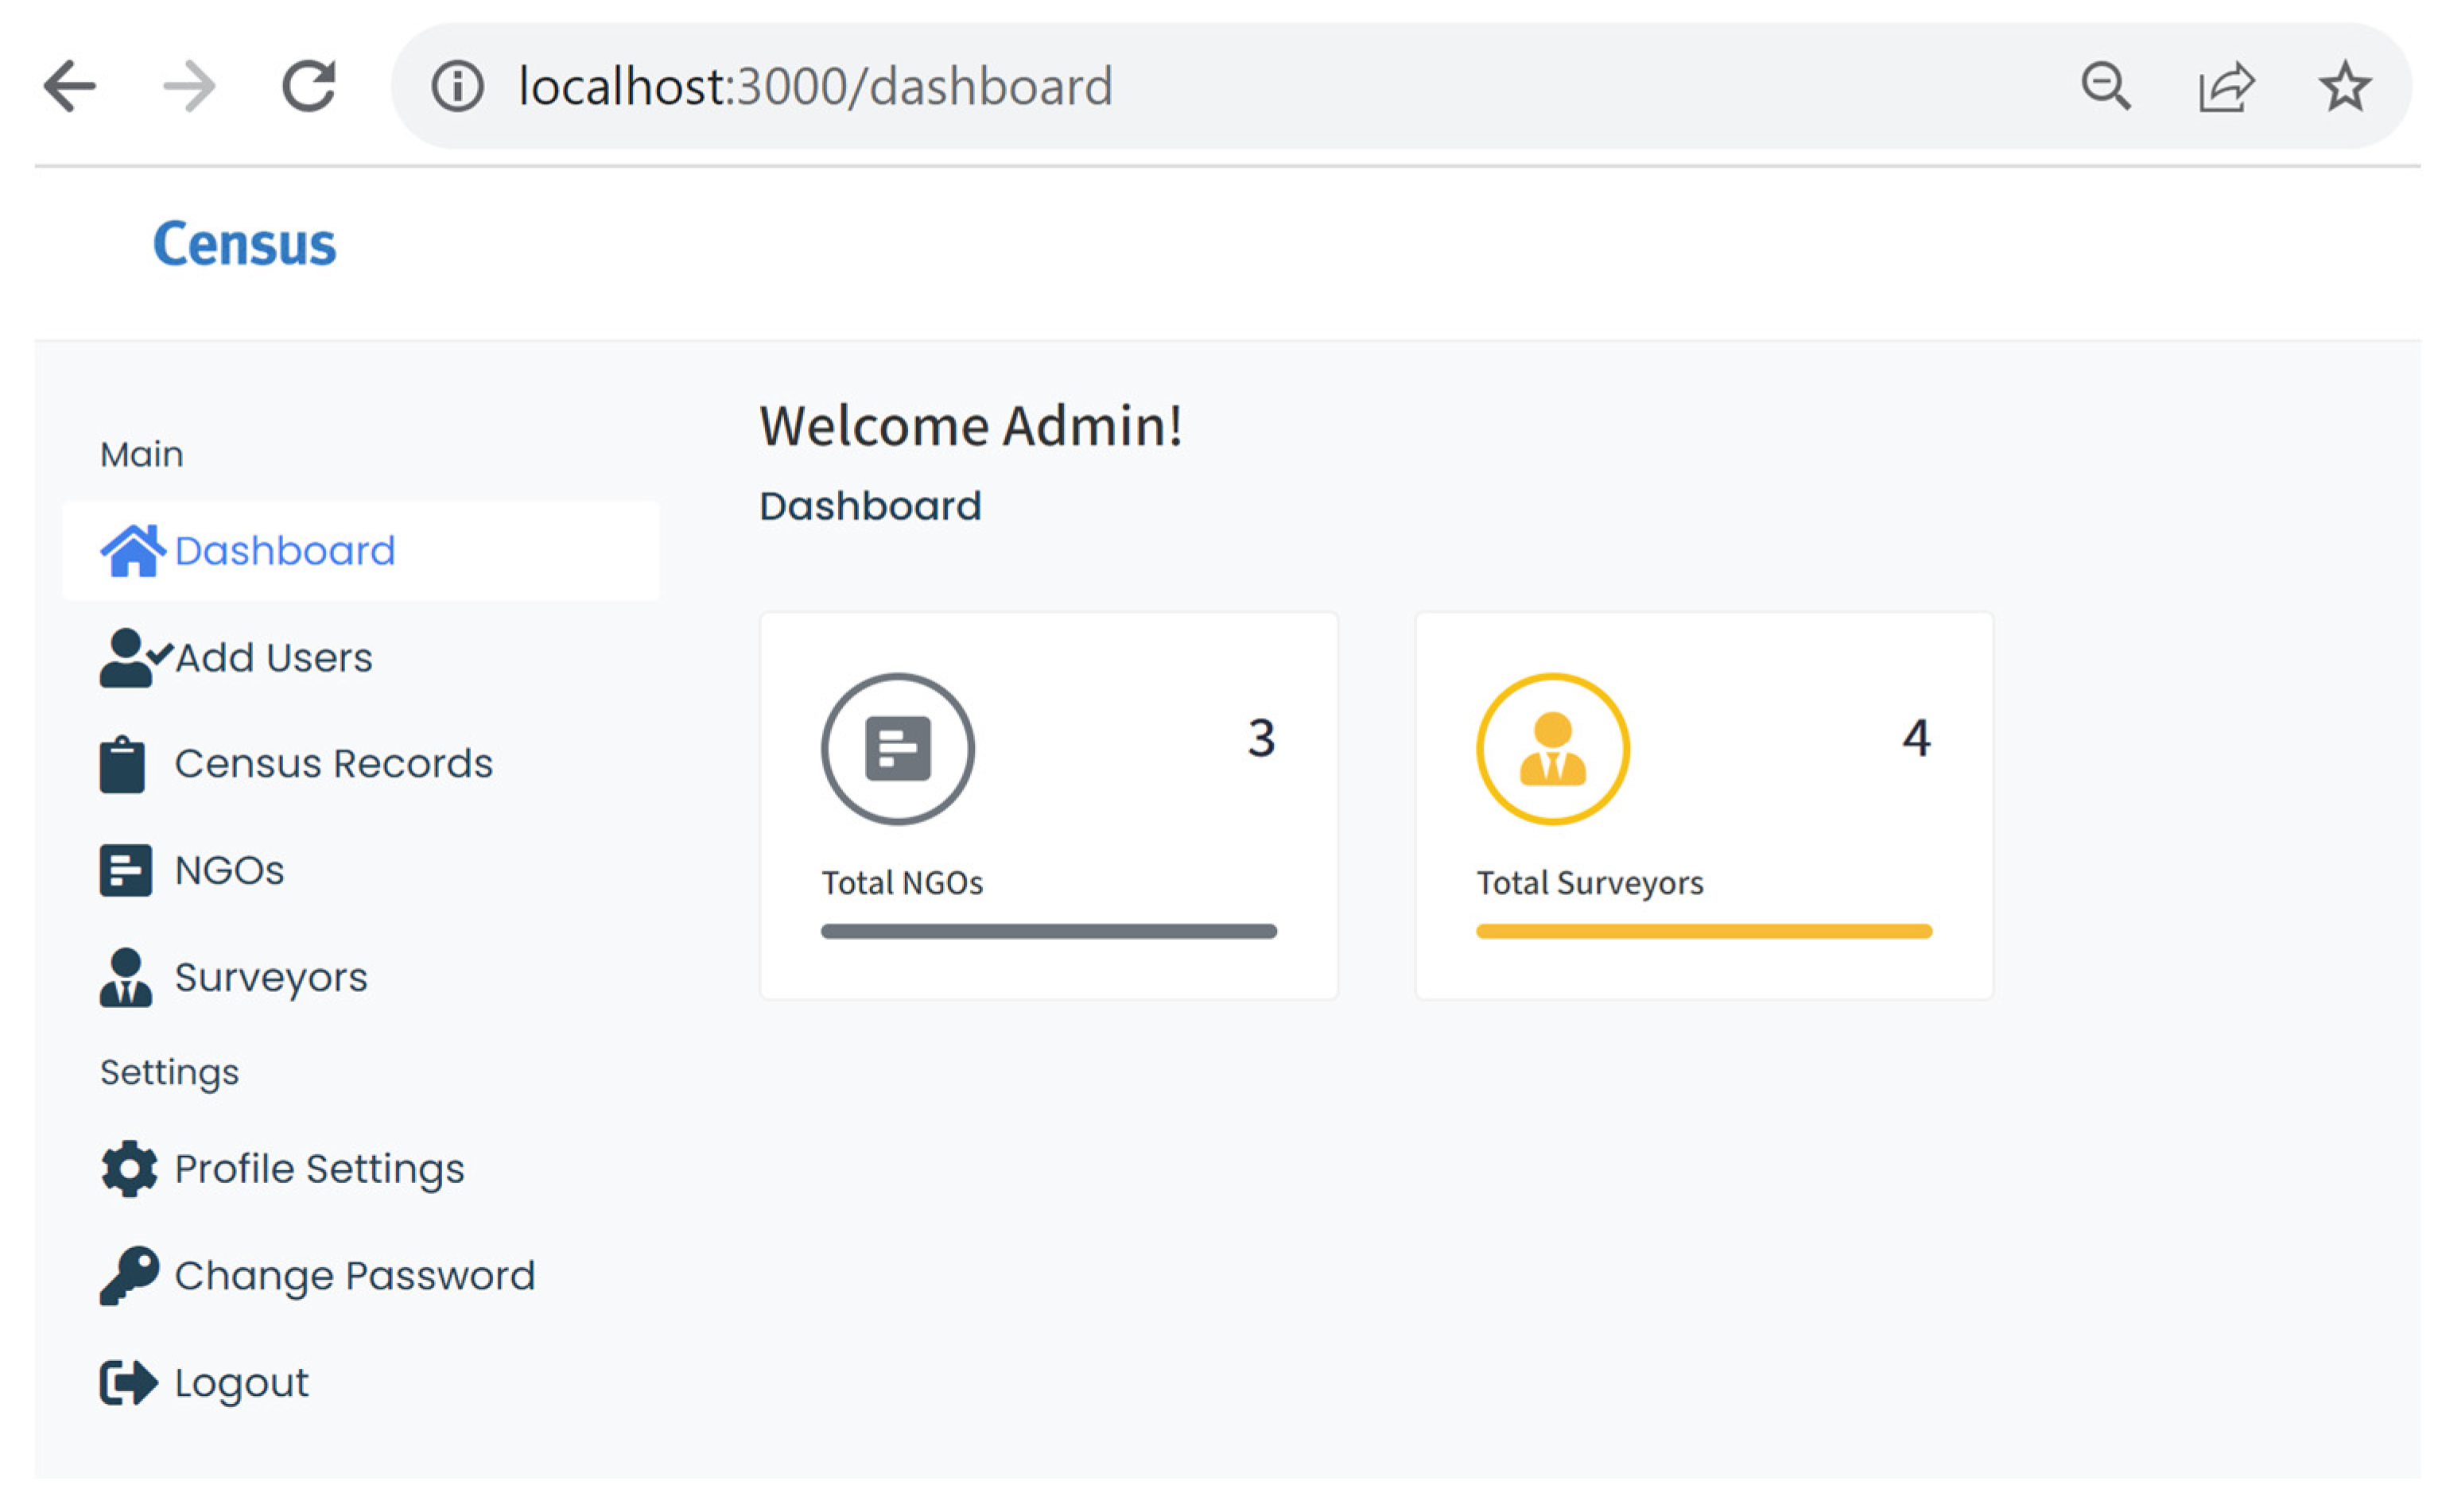This screenshot has width=2438, height=1512.
Task: Click the Dashboard home icon in sidebar
Action: pyautogui.click(x=132, y=551)
